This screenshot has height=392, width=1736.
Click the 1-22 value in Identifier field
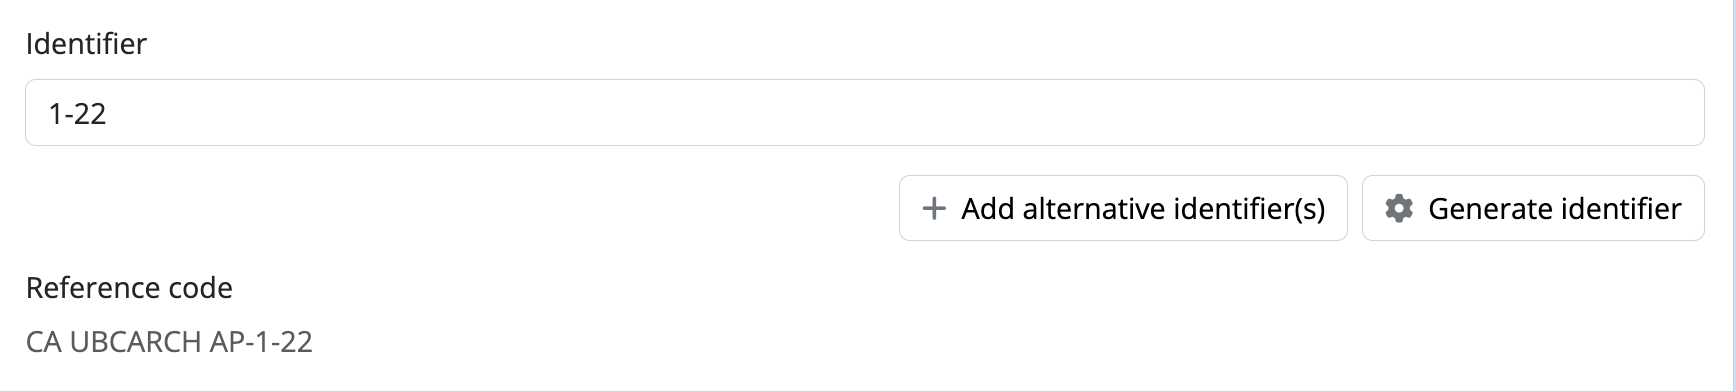(78, 114)
